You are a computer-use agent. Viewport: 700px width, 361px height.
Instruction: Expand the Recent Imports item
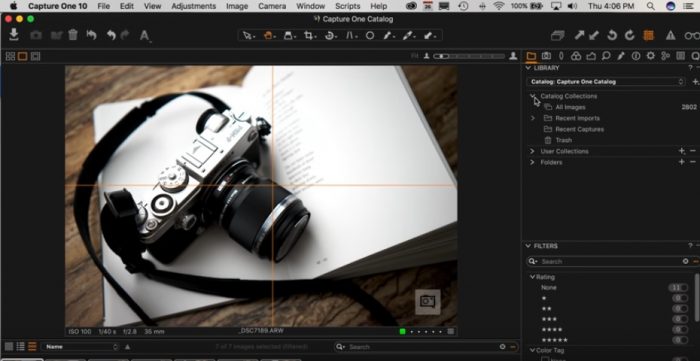[x=533, y=118]
